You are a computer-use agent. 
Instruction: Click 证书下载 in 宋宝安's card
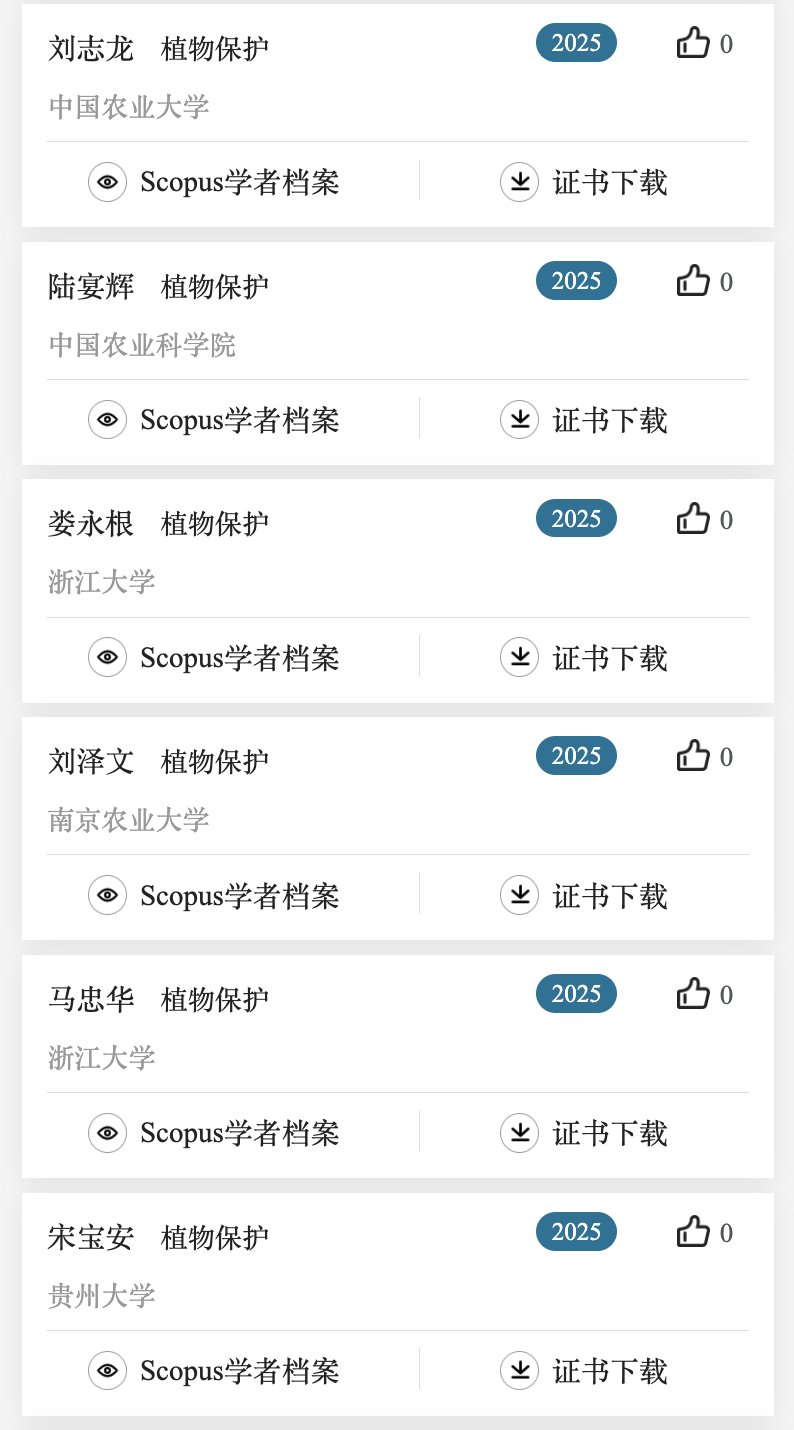tap(609, 1370)
